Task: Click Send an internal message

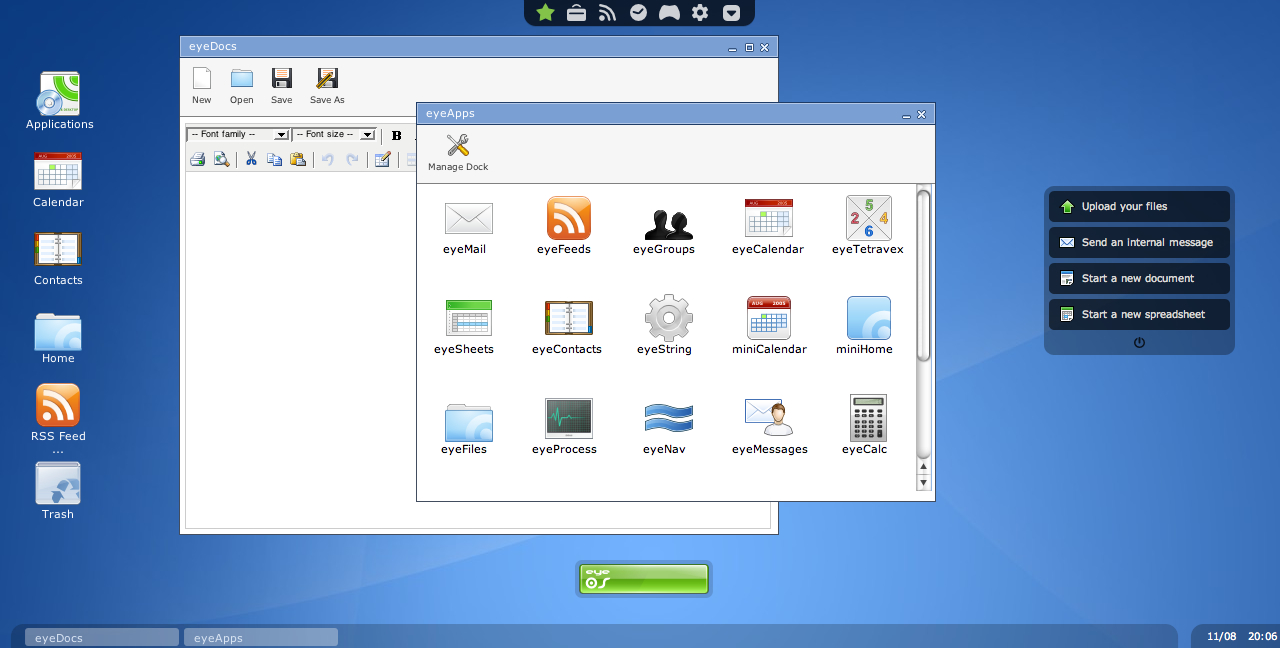Action: [1139, 242]
